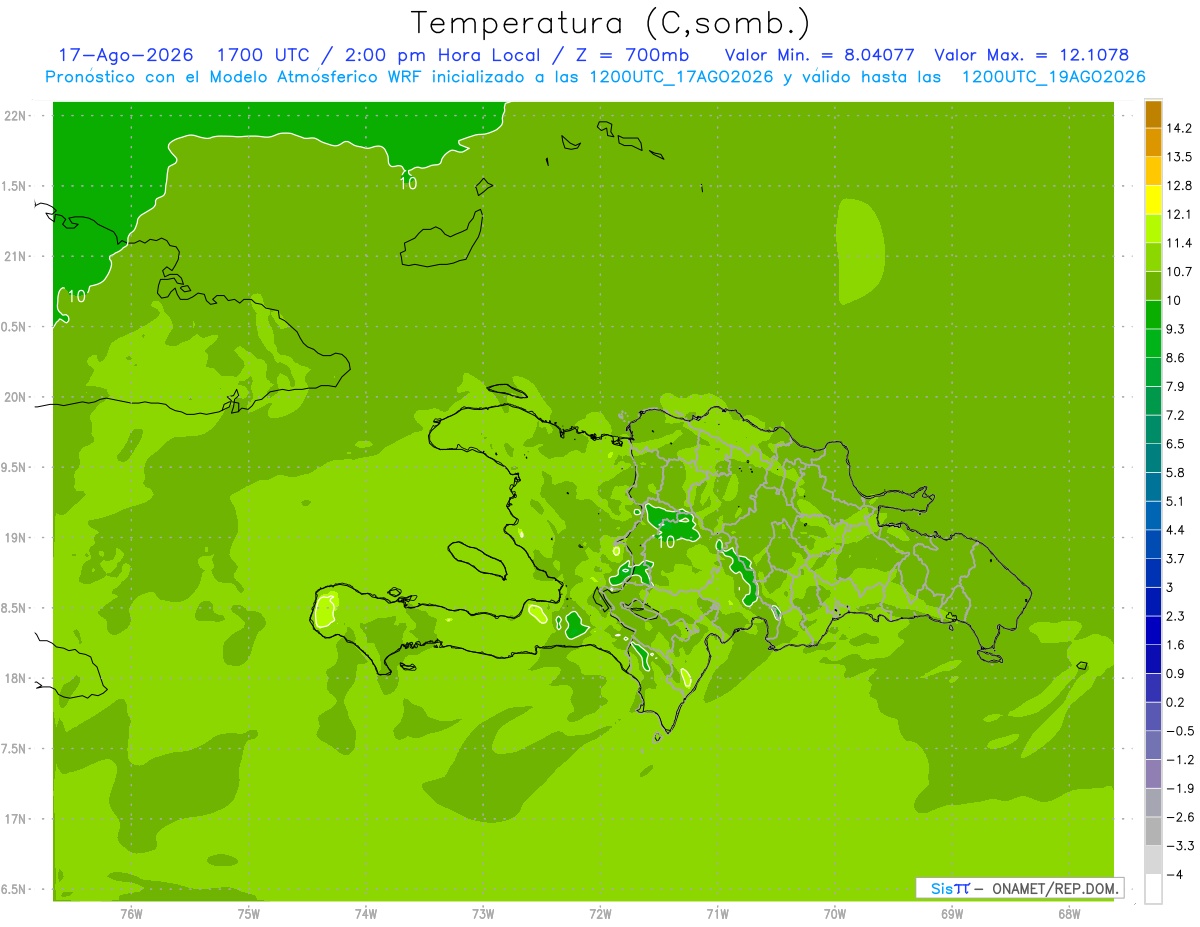Click the '68W' longitude label
Image resolution: width=1200 pixels, height=927 pixels.
(x=1069, y=914)
